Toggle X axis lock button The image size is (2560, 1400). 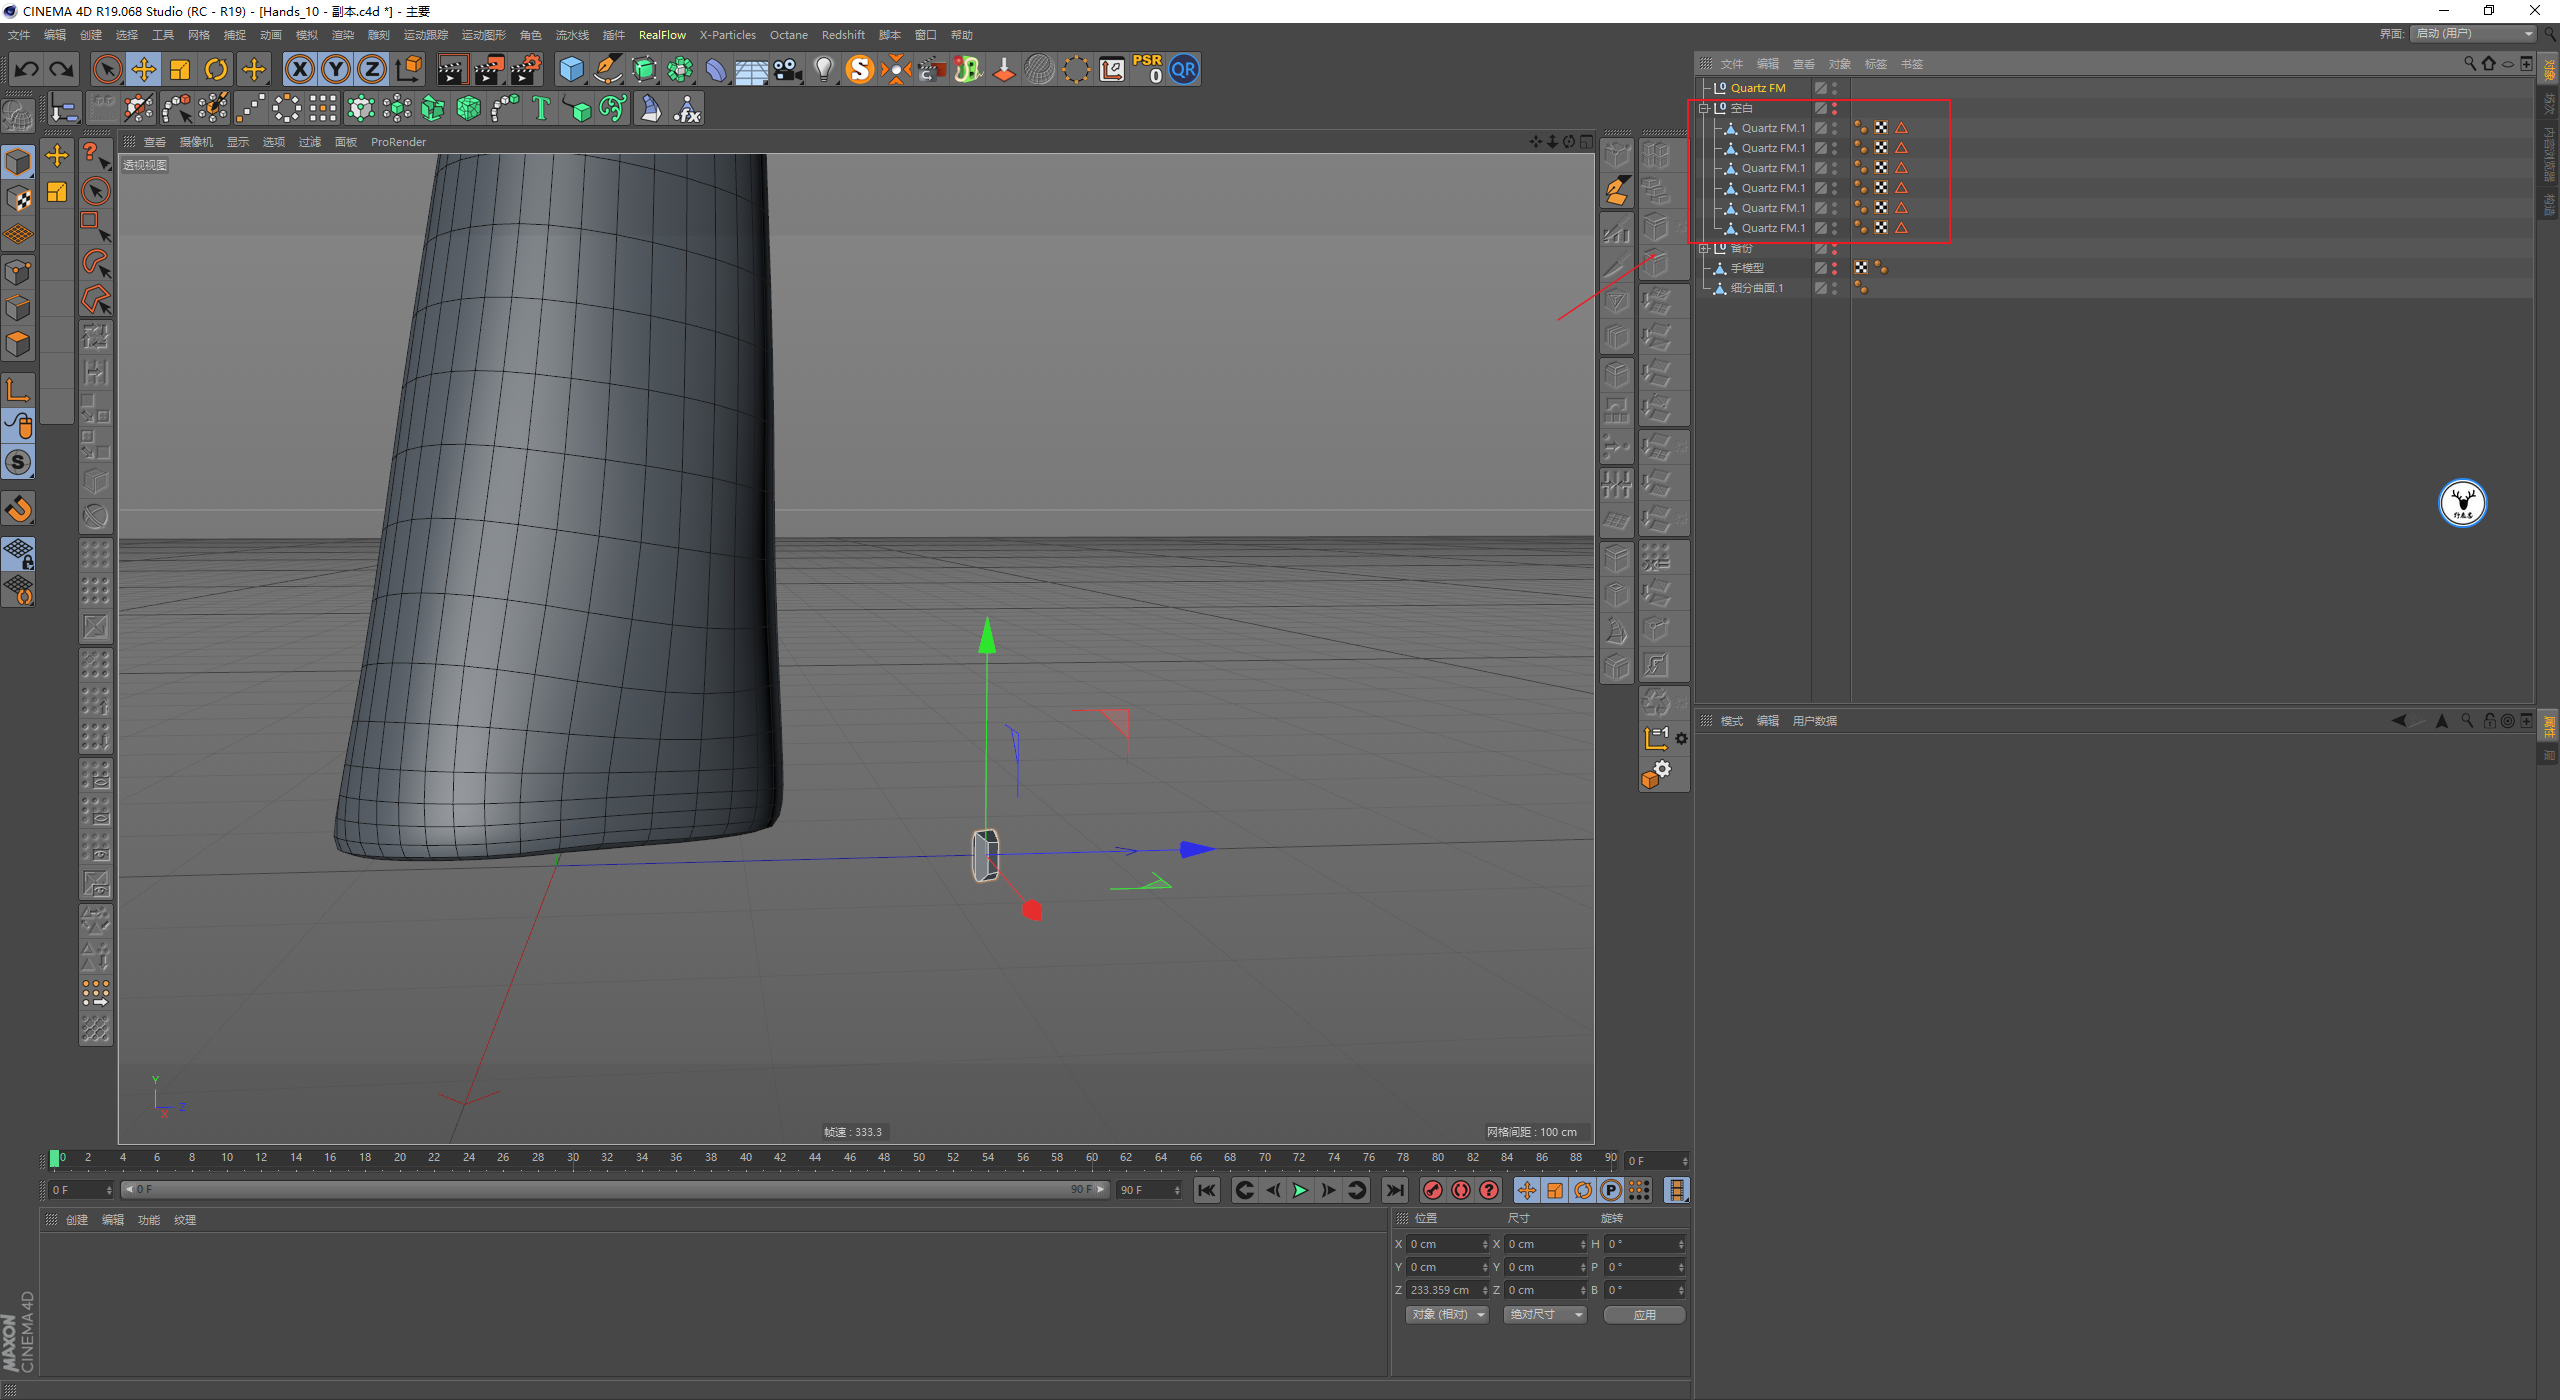[299, 69]
